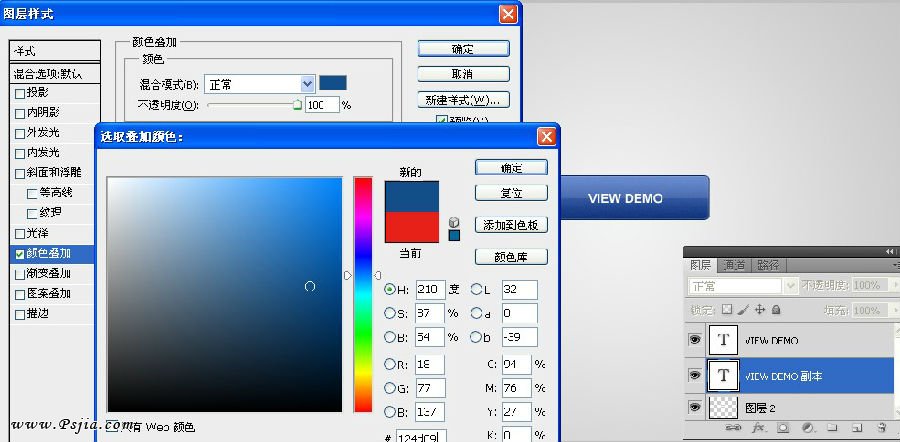Click the create new layer icon
The image size is (900, 442).
pos(855,428)
